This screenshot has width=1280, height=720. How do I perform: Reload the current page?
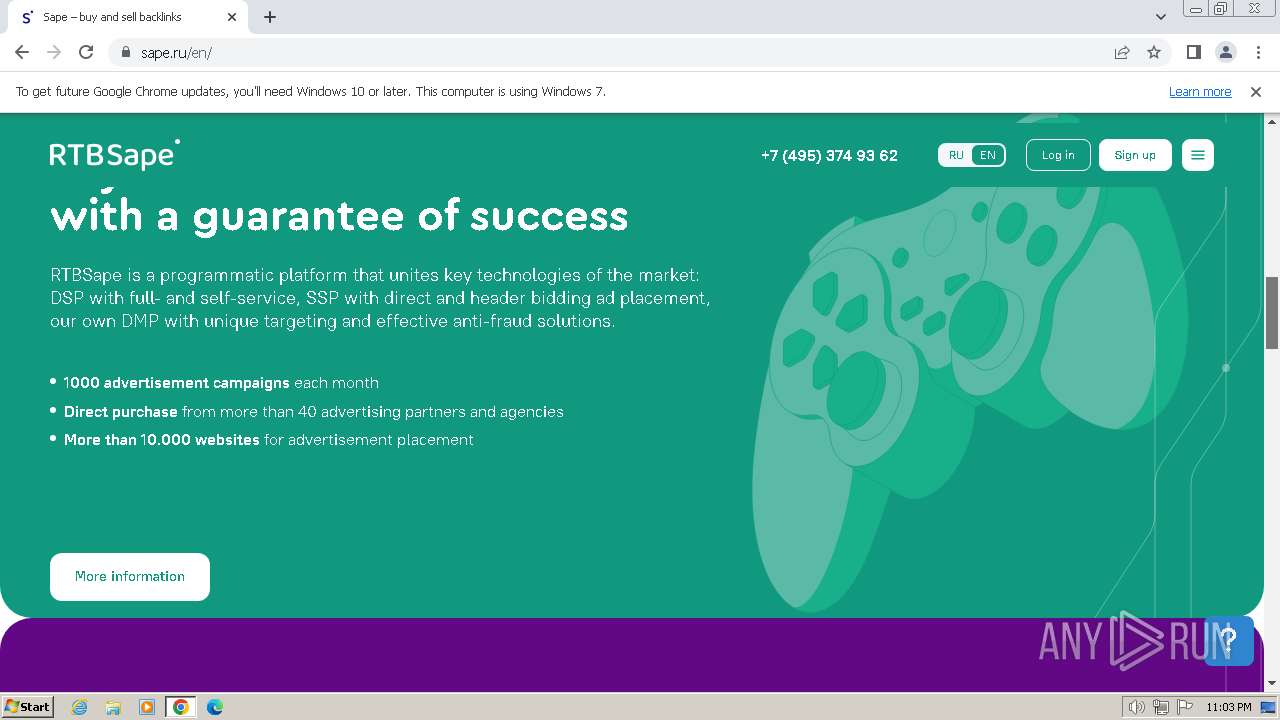click(86, 52)
